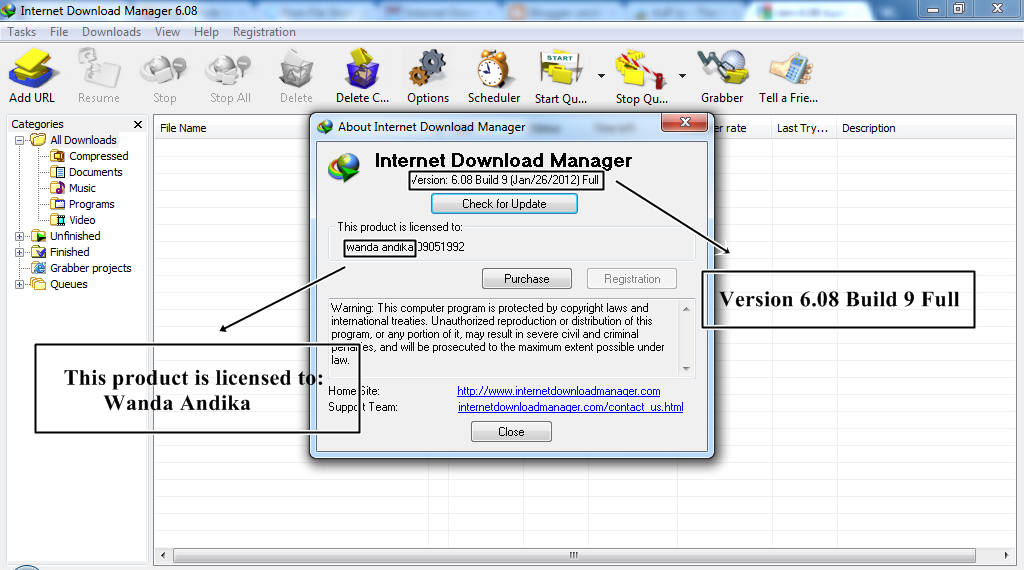
Task: Click the Close button in About dialog
Action: click(511, 432)
